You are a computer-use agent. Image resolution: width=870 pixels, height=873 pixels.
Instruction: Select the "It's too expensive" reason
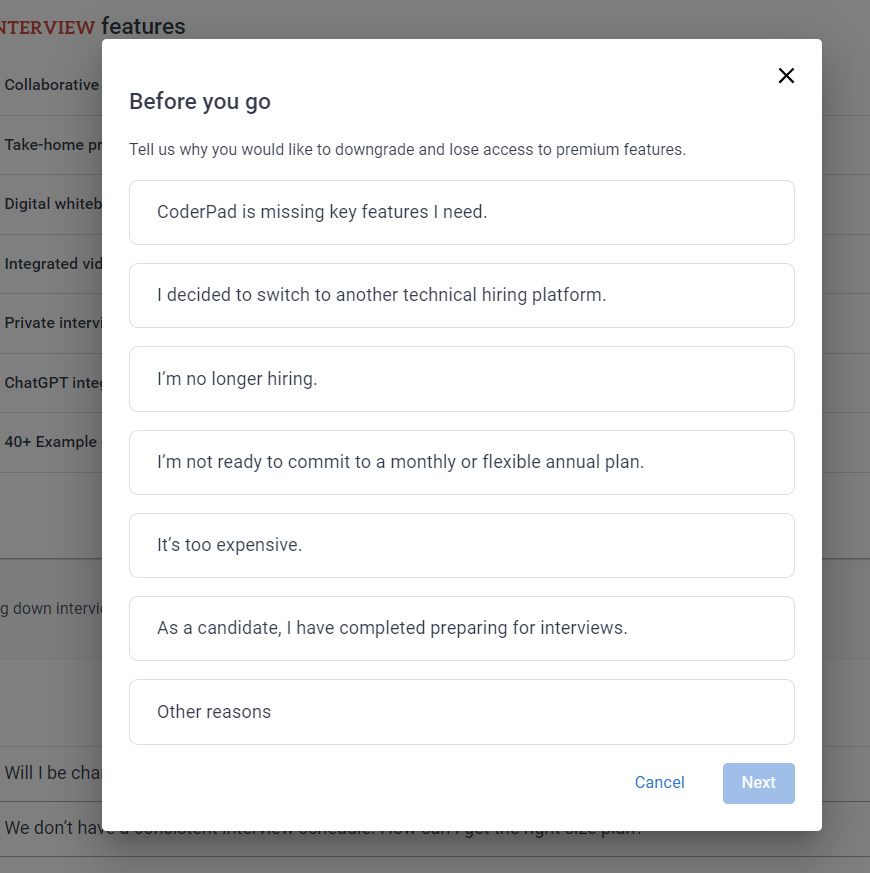(x=461, y=545)
